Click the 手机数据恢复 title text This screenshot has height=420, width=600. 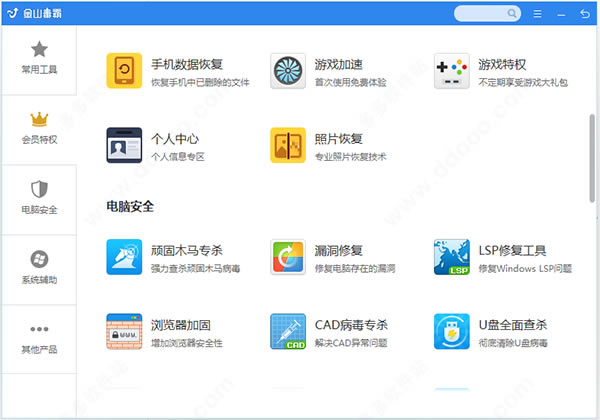(x=187, y=64)
